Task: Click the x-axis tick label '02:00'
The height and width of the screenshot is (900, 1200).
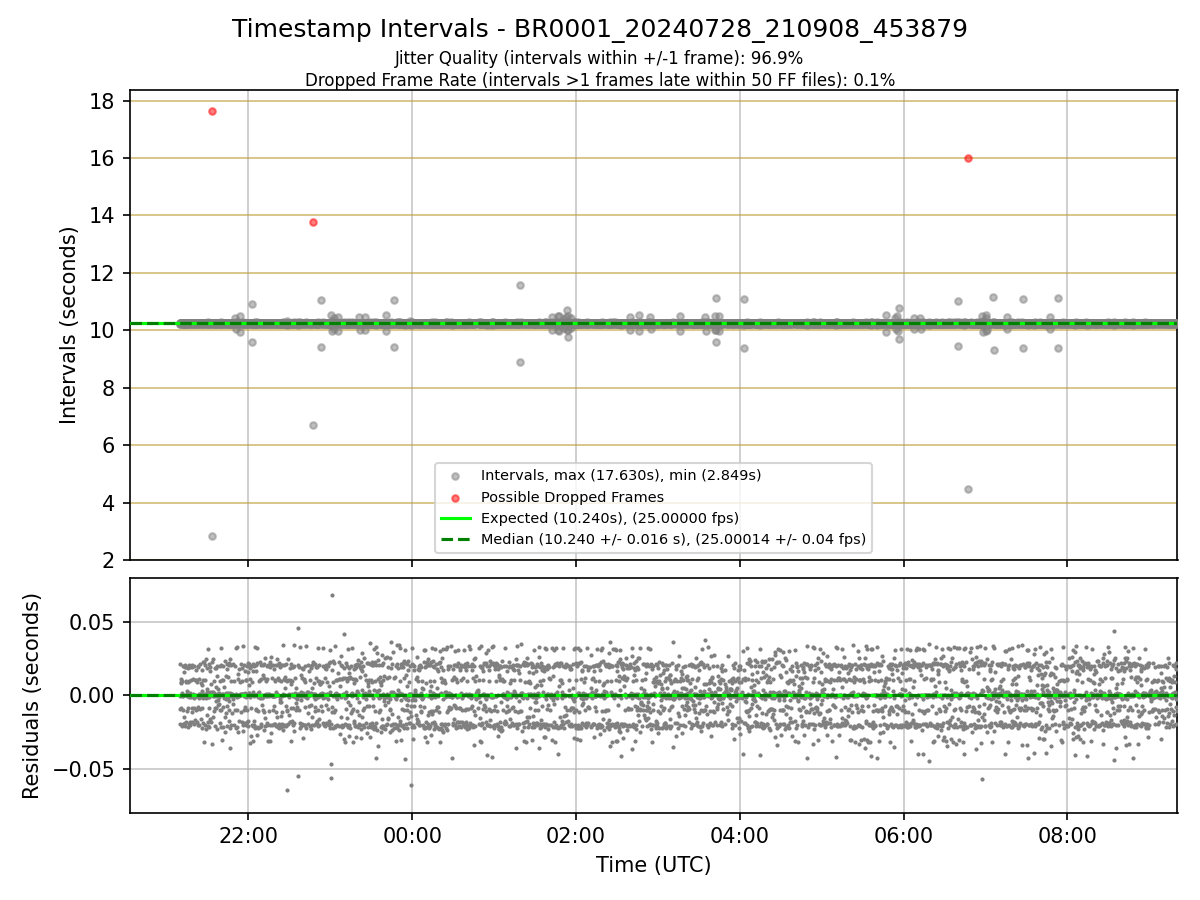Action: pyautogui.click(x=576, y=835)
